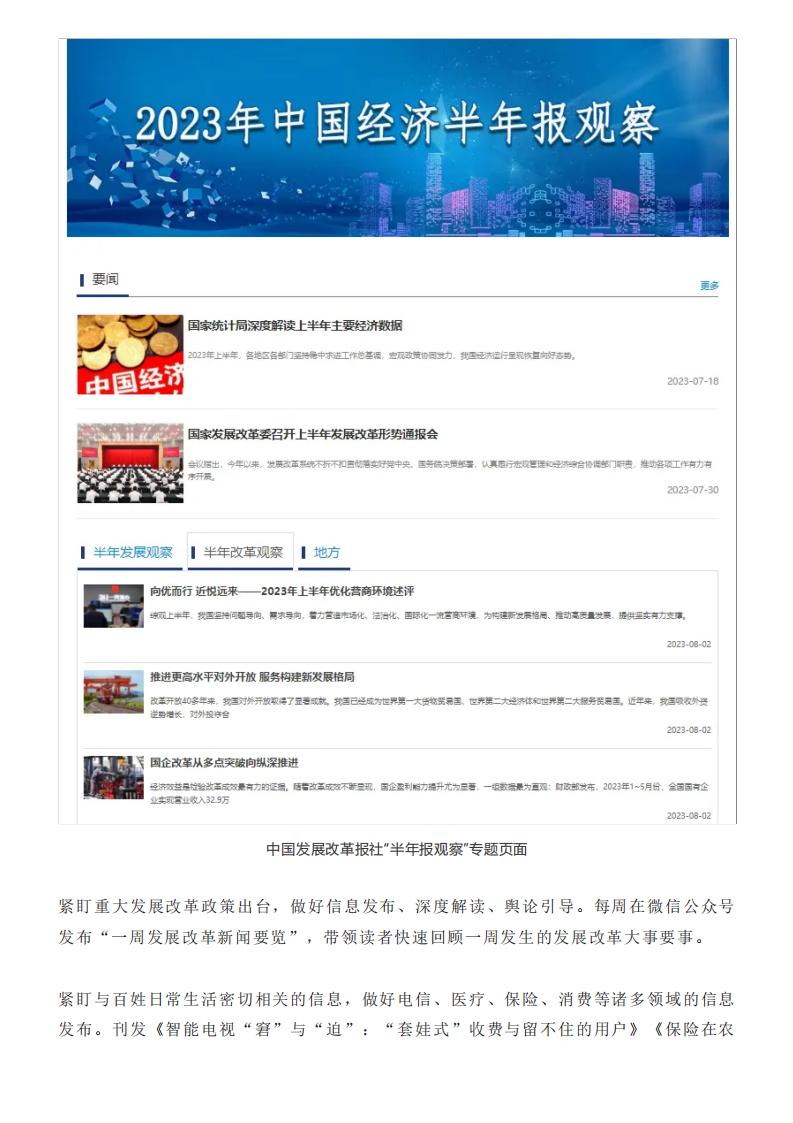793x1123 pixels.
Task: Select date 2023-08-02 of 国企改革 article
Action: tap(688, 816)
